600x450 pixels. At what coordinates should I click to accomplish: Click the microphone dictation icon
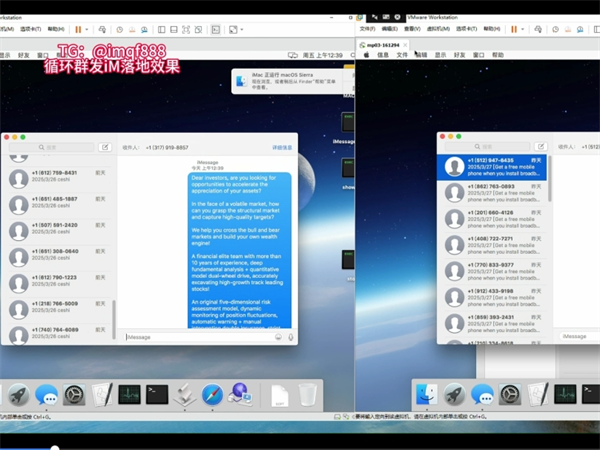pyautogui.click(x=290, y=337)
